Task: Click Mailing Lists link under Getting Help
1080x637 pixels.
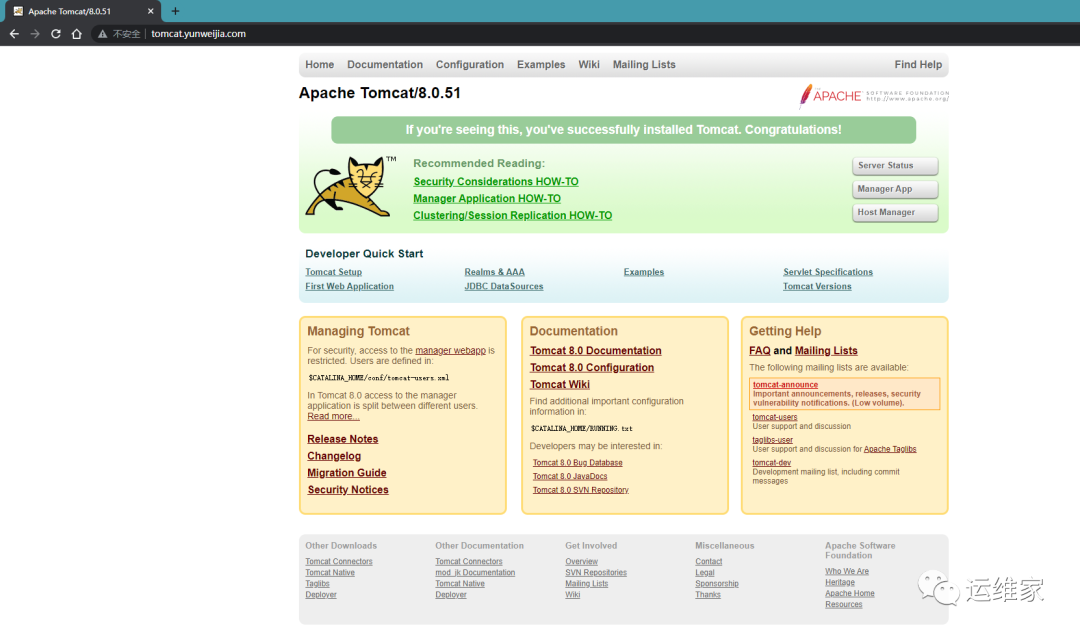Action: (x=826, y=351)
